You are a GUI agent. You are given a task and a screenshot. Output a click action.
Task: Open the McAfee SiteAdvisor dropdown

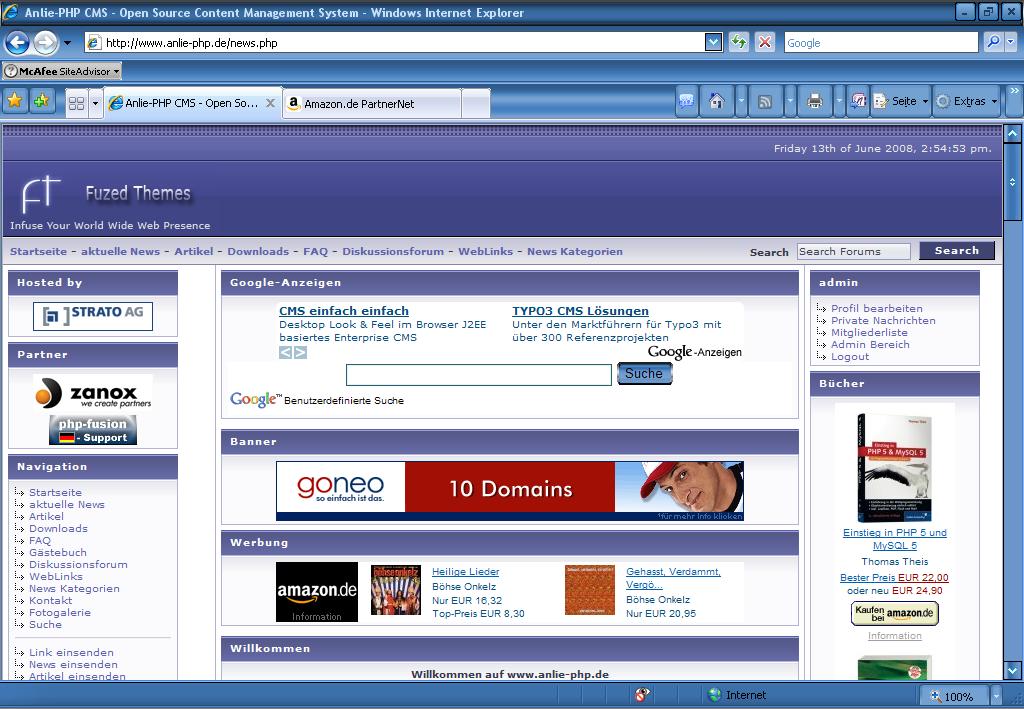(x=61, y=71)
